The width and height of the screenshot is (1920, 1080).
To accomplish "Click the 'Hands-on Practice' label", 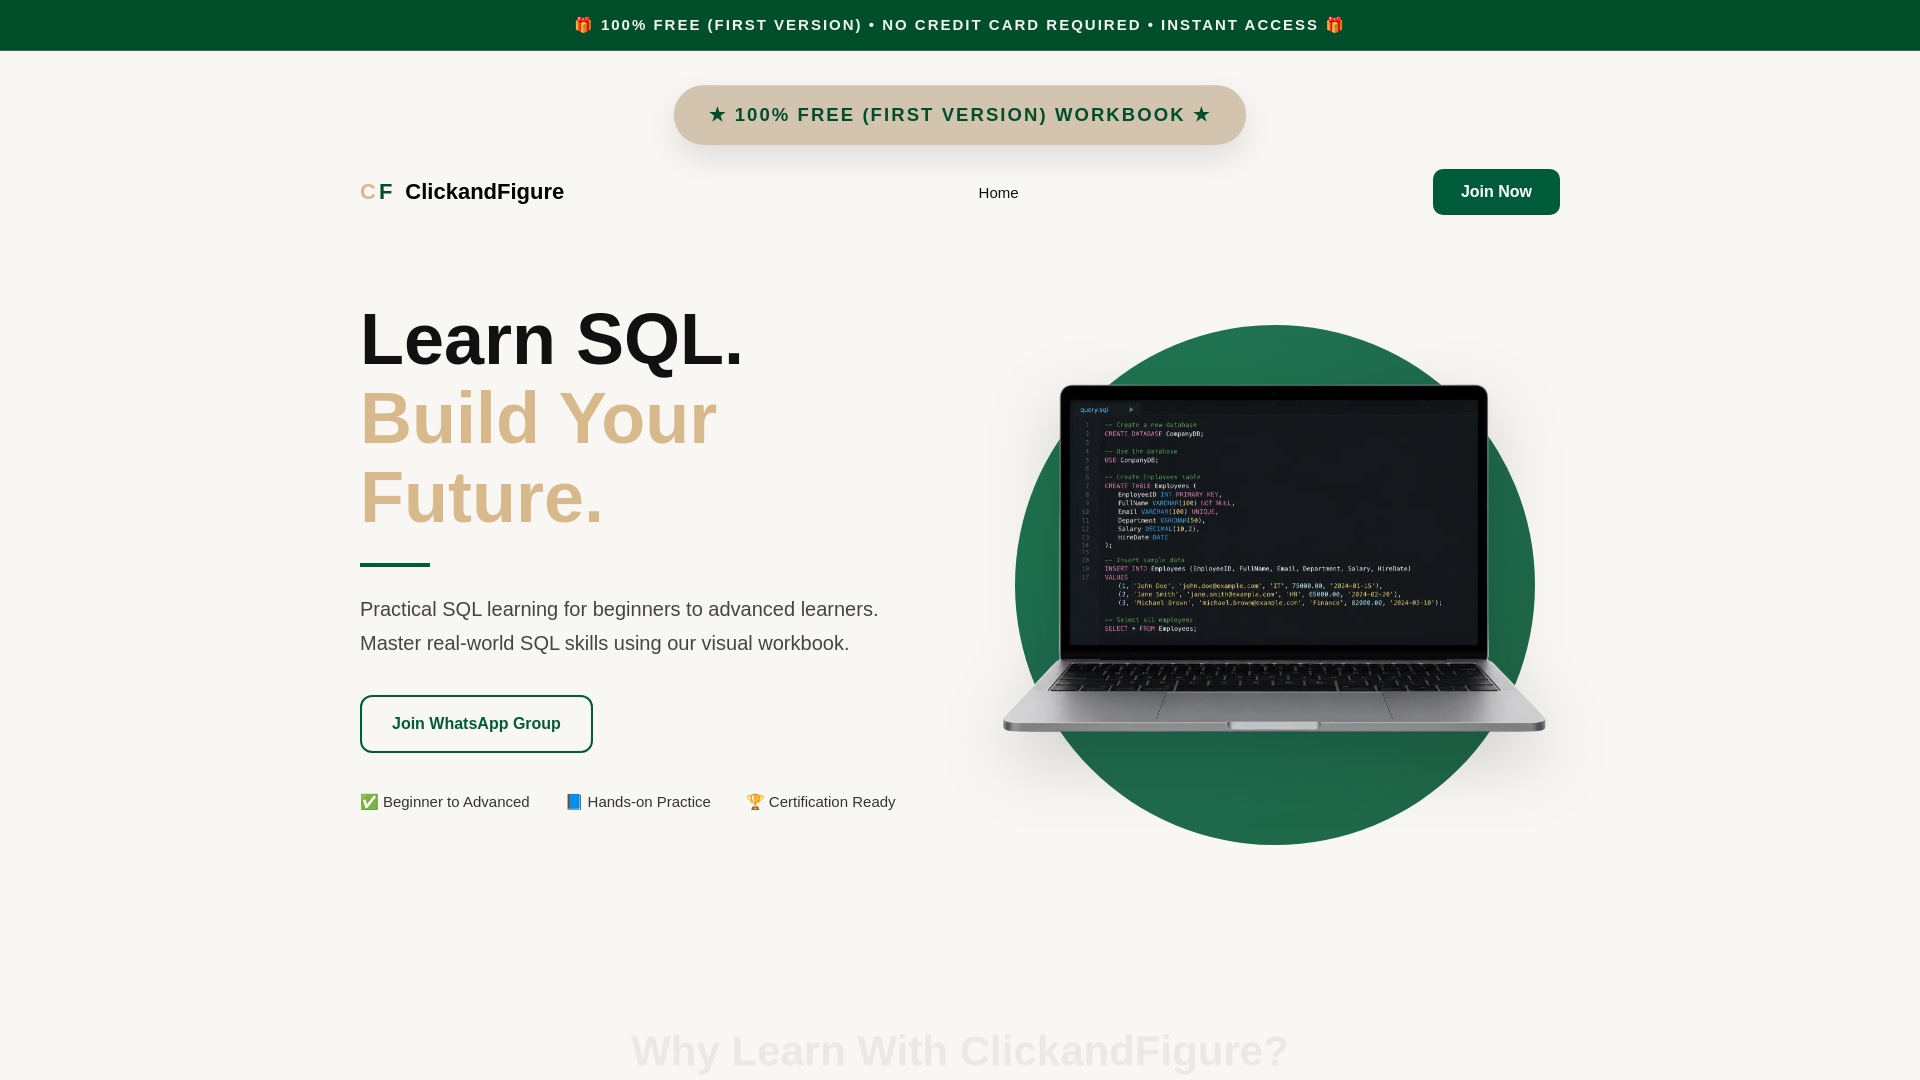I will (649, 802).
